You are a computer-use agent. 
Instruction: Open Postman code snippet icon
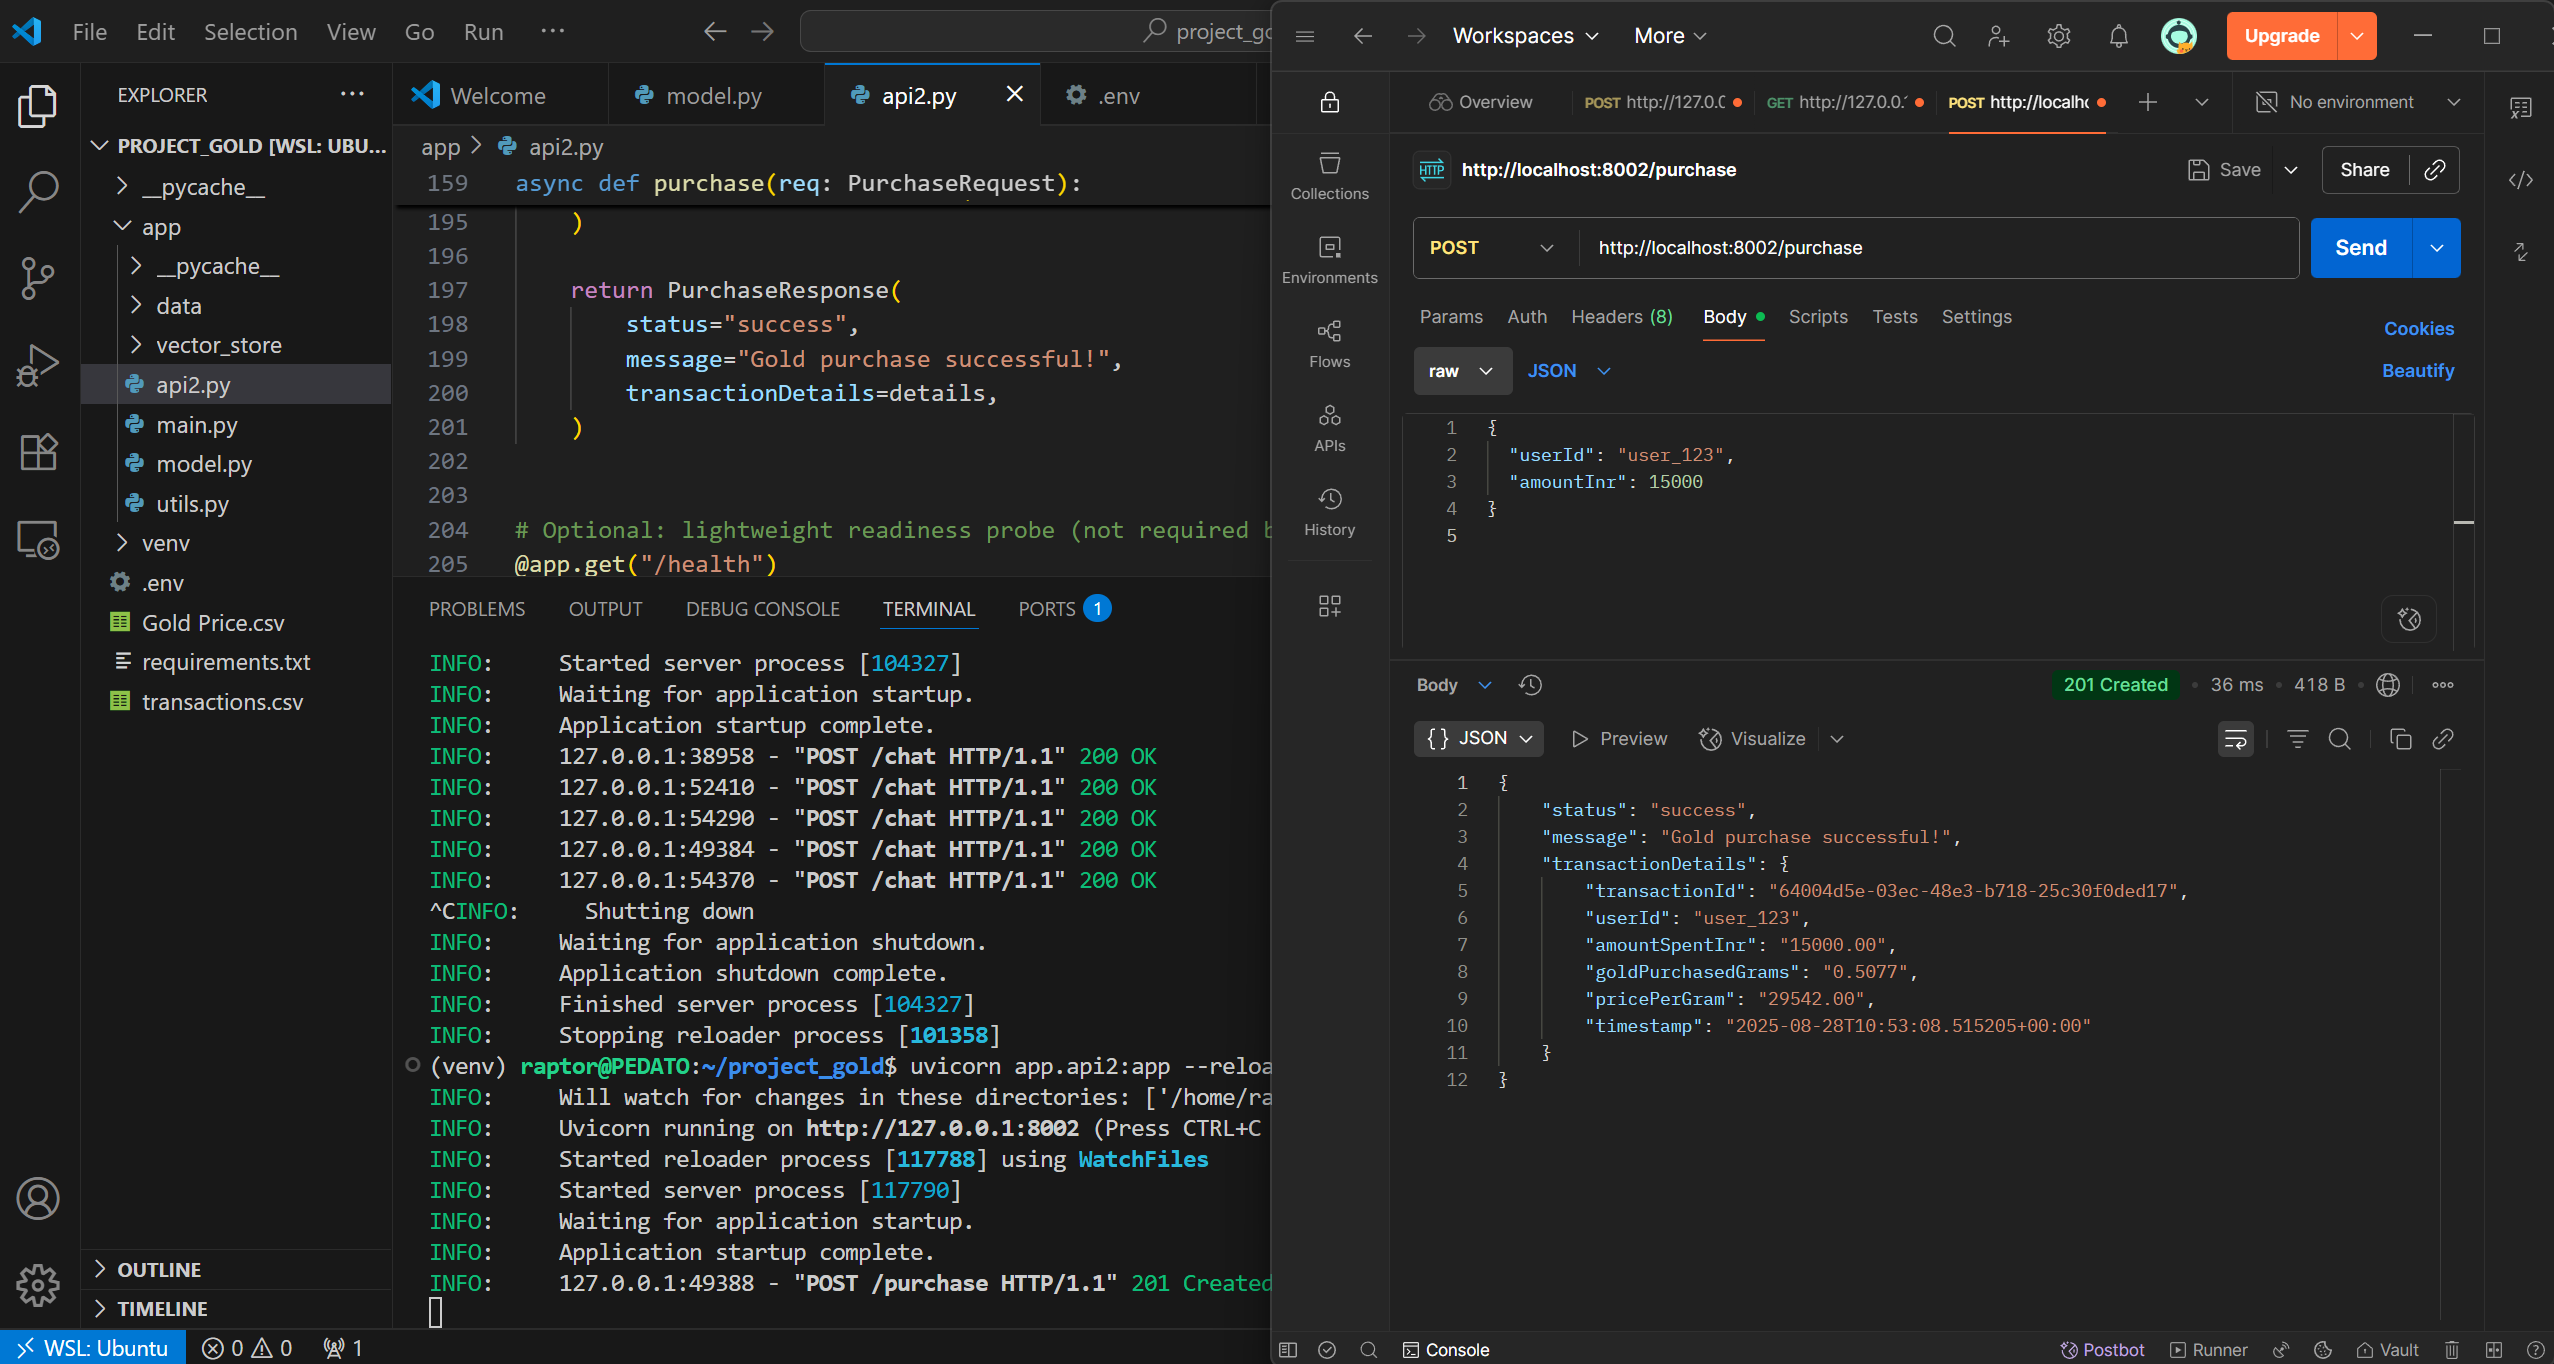2520,180
